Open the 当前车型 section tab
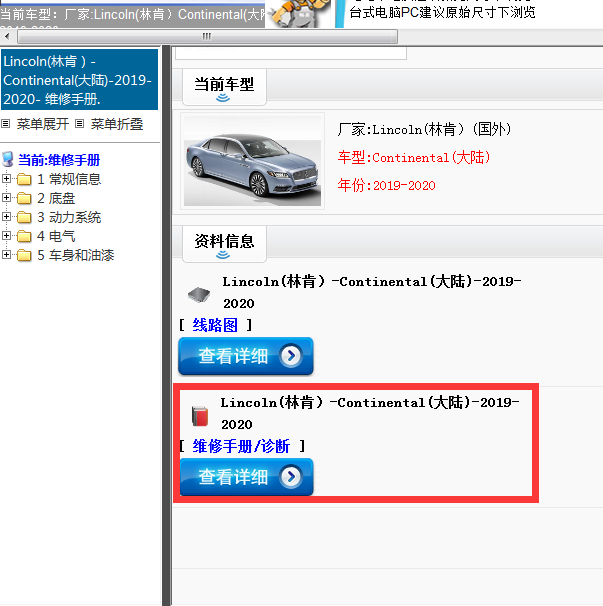This screenshot has width=603, height=606. click(x=224, y=87)
